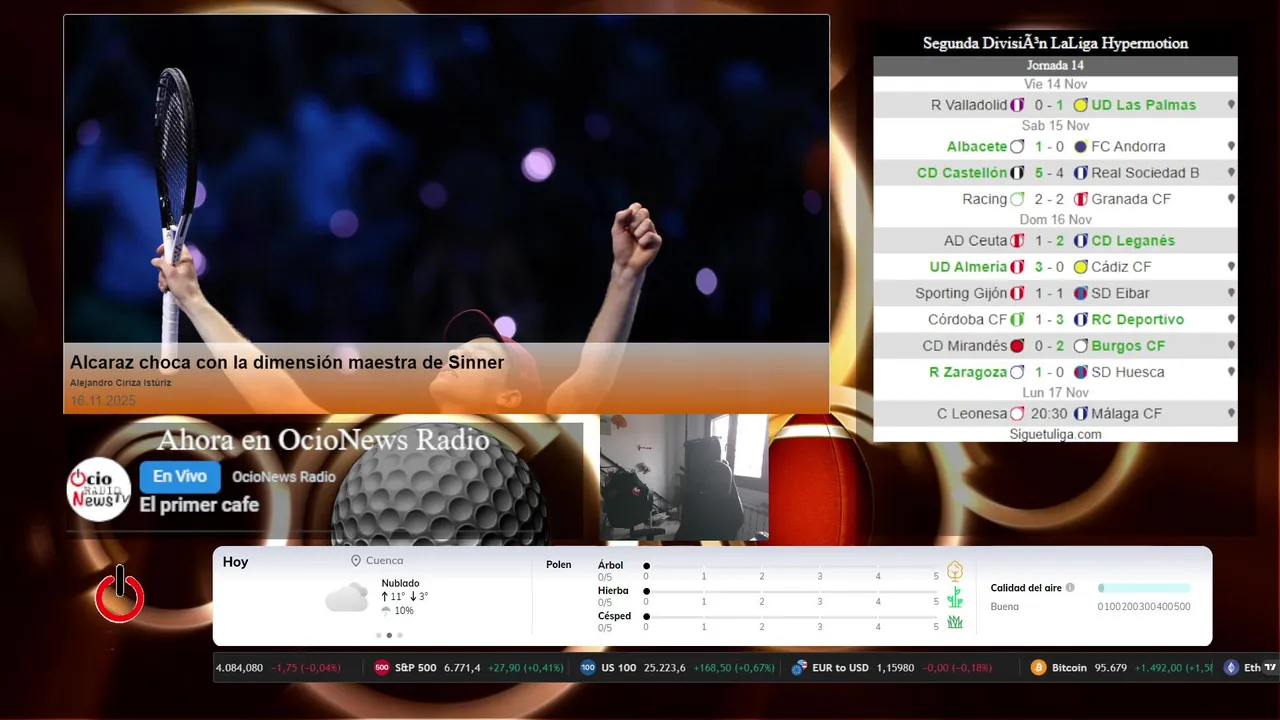Select the RC Deportivo team name
Viewport: 1280px width, 720px height.
tap(1137, 320)
